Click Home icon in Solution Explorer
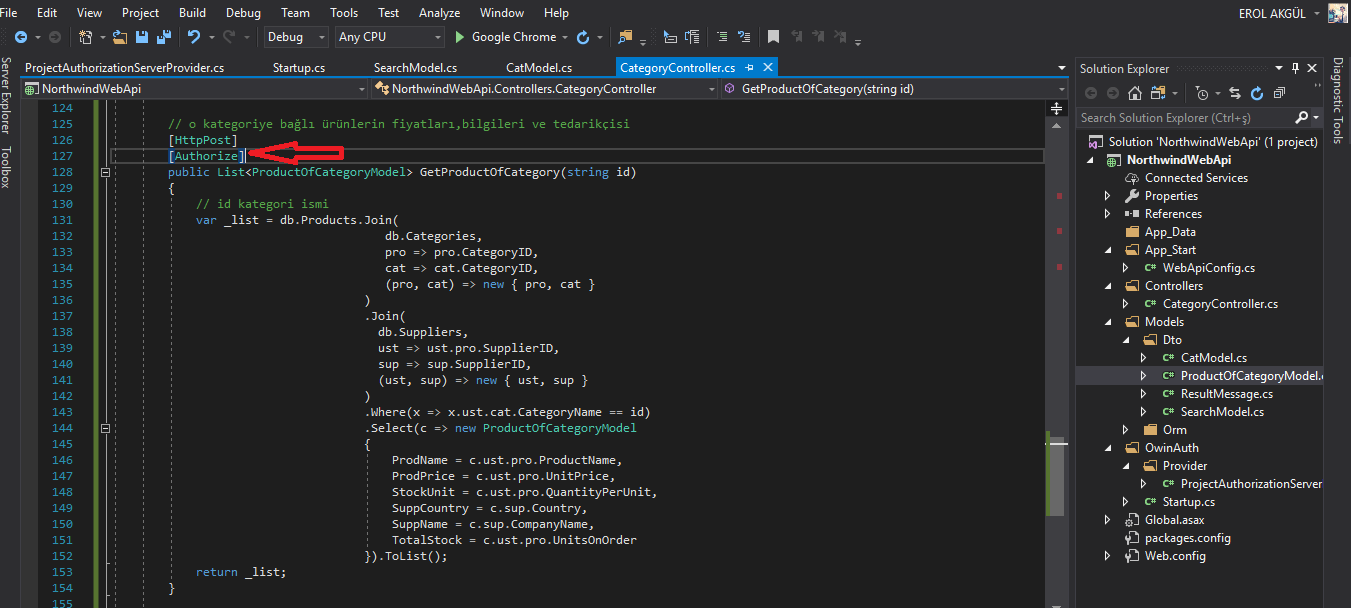 pos(1135,93)
